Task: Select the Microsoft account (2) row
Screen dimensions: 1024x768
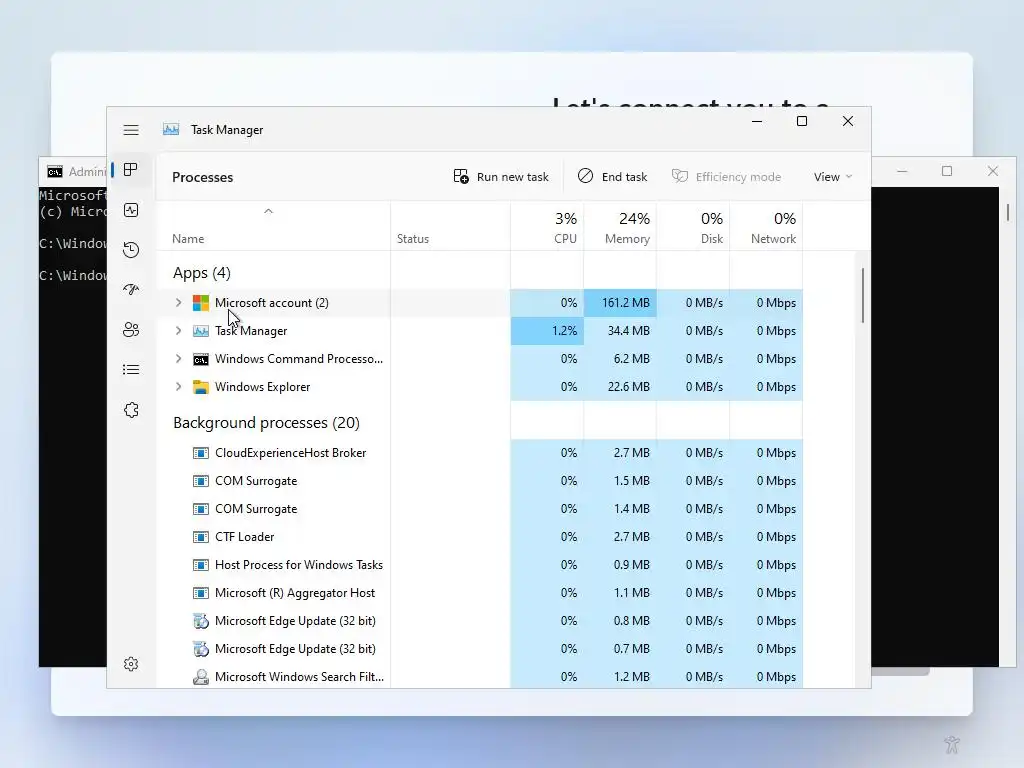Action: pyautogui.click(x=479, y=303)
